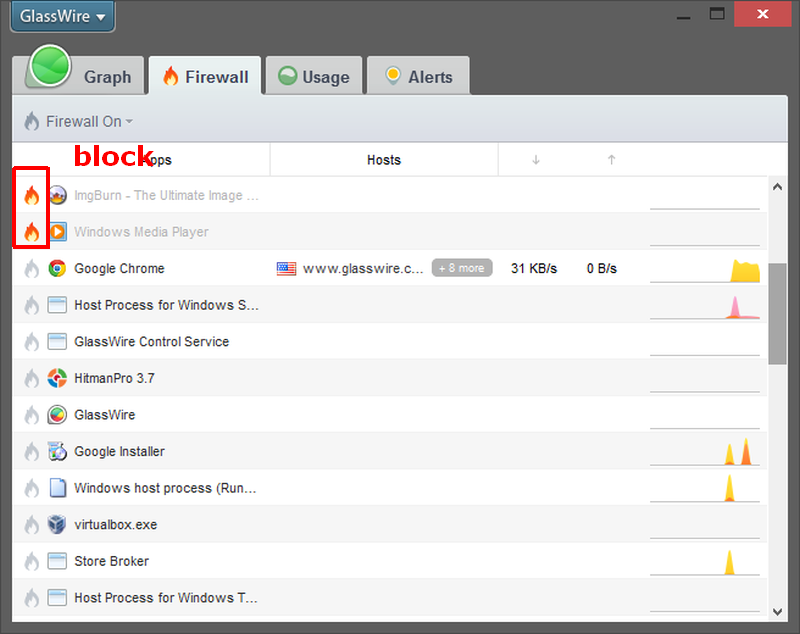Click the www.glasswire.c... host entry

tap(363, 268)
